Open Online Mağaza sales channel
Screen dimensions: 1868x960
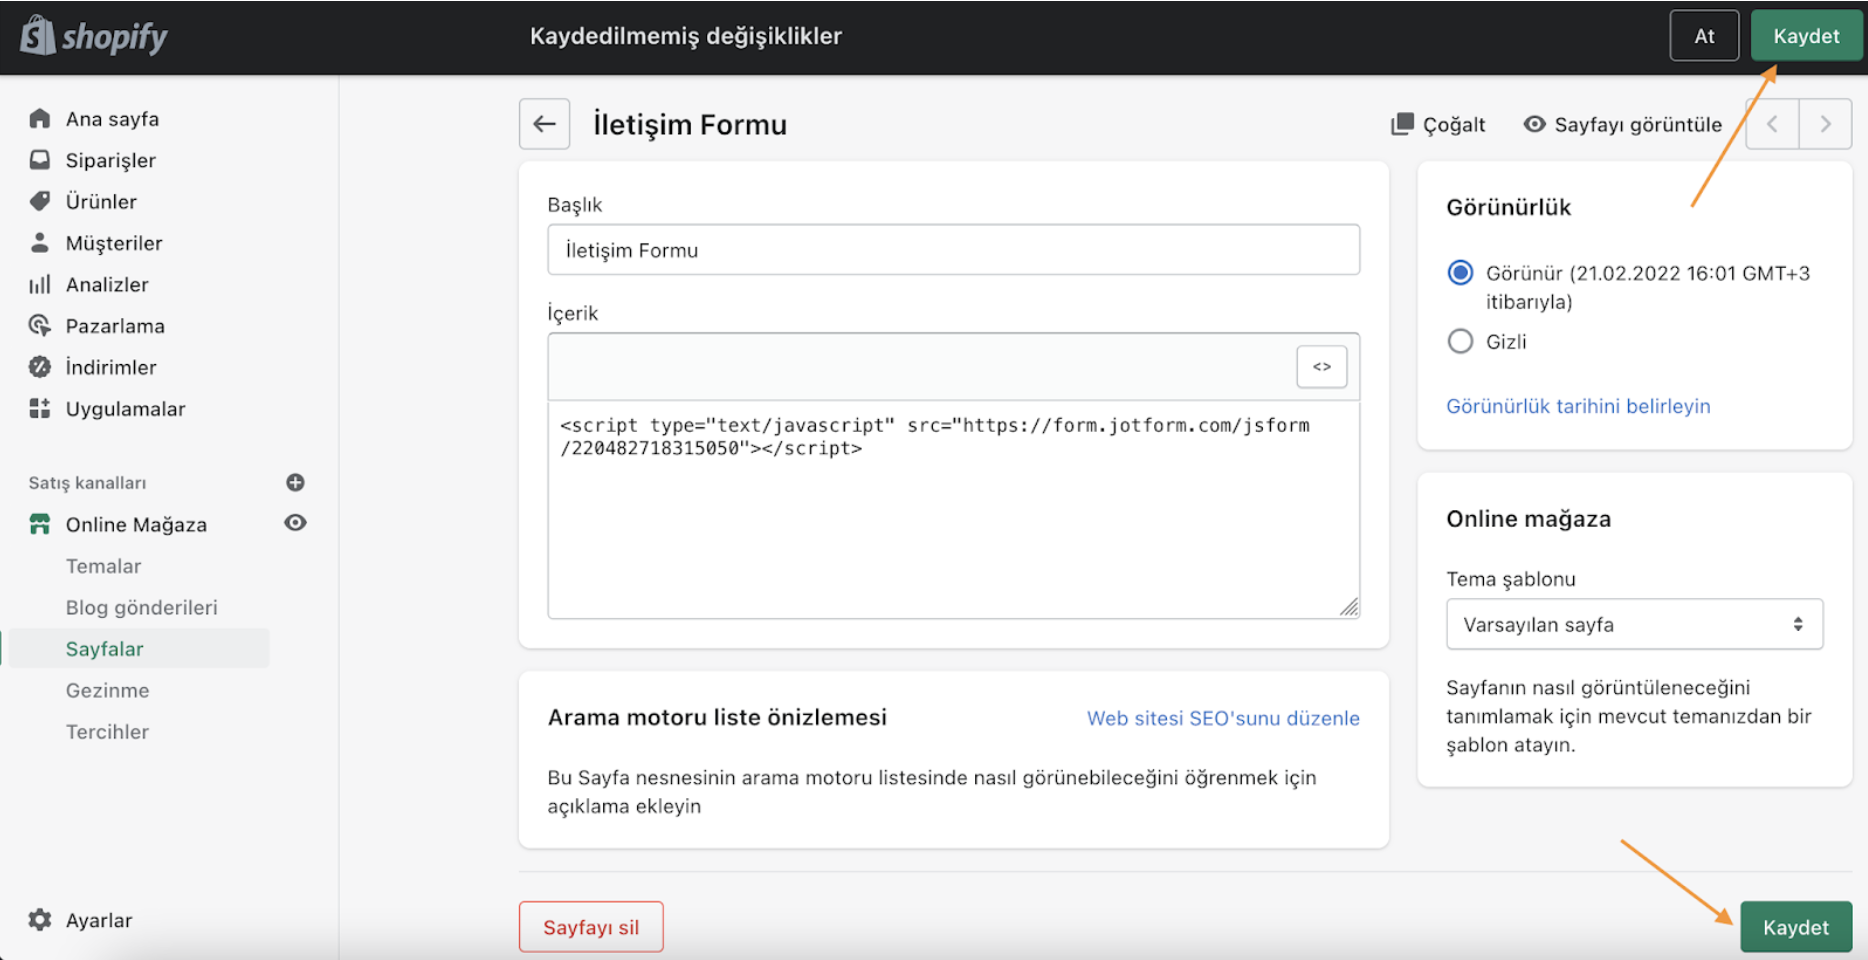[x=136, y=524]
